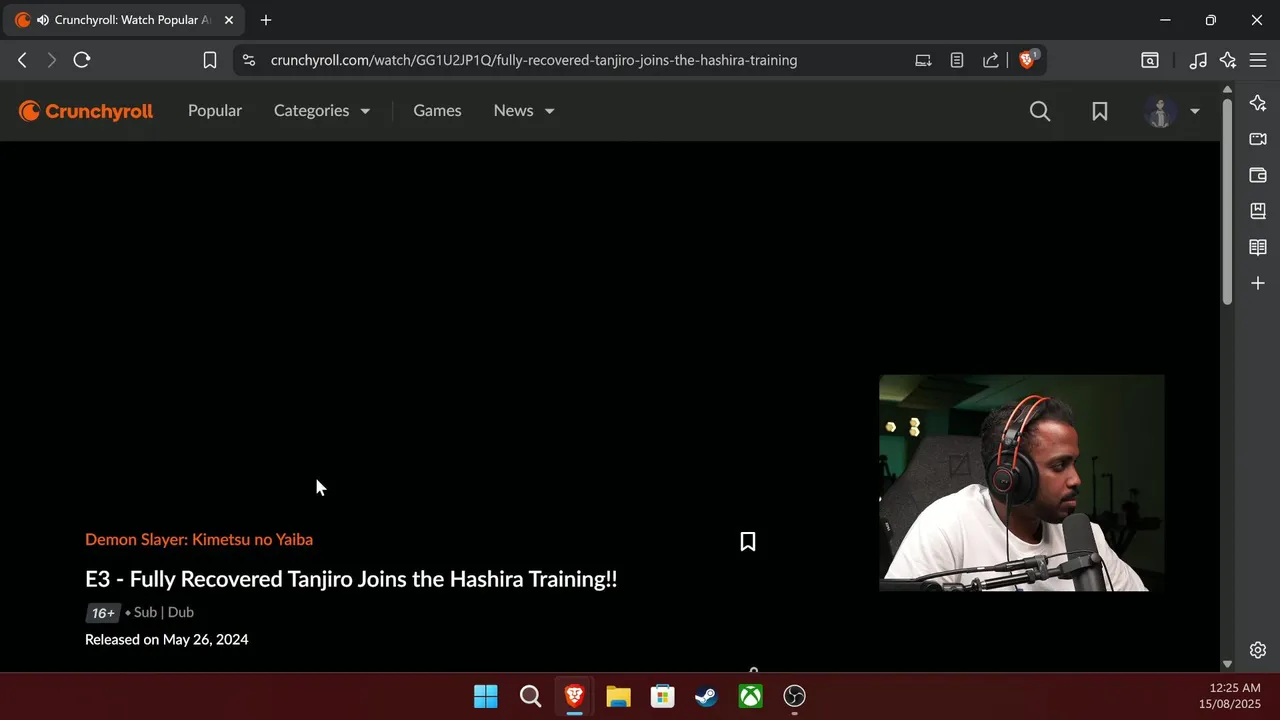Bookmark this page in browser toolbar
Image resolution: width=1280 pixels, height=720 pixels.
(210, 60)
